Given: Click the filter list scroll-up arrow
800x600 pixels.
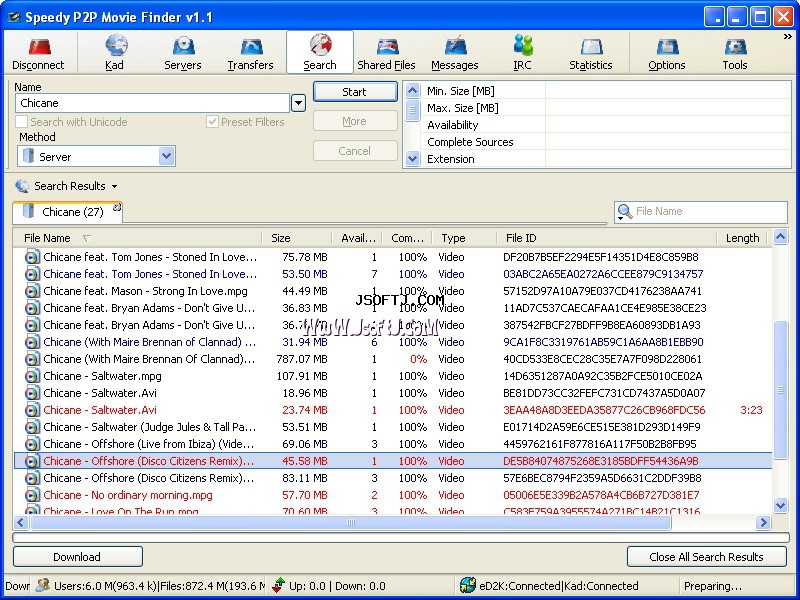Looking at the screenshot, I should click(x=412, y=91).
